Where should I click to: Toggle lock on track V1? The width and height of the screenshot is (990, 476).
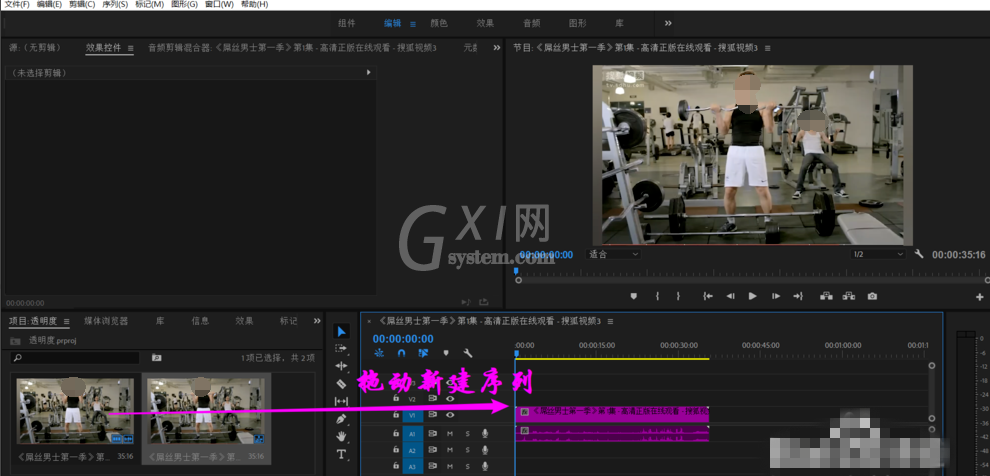coord(395,415)
